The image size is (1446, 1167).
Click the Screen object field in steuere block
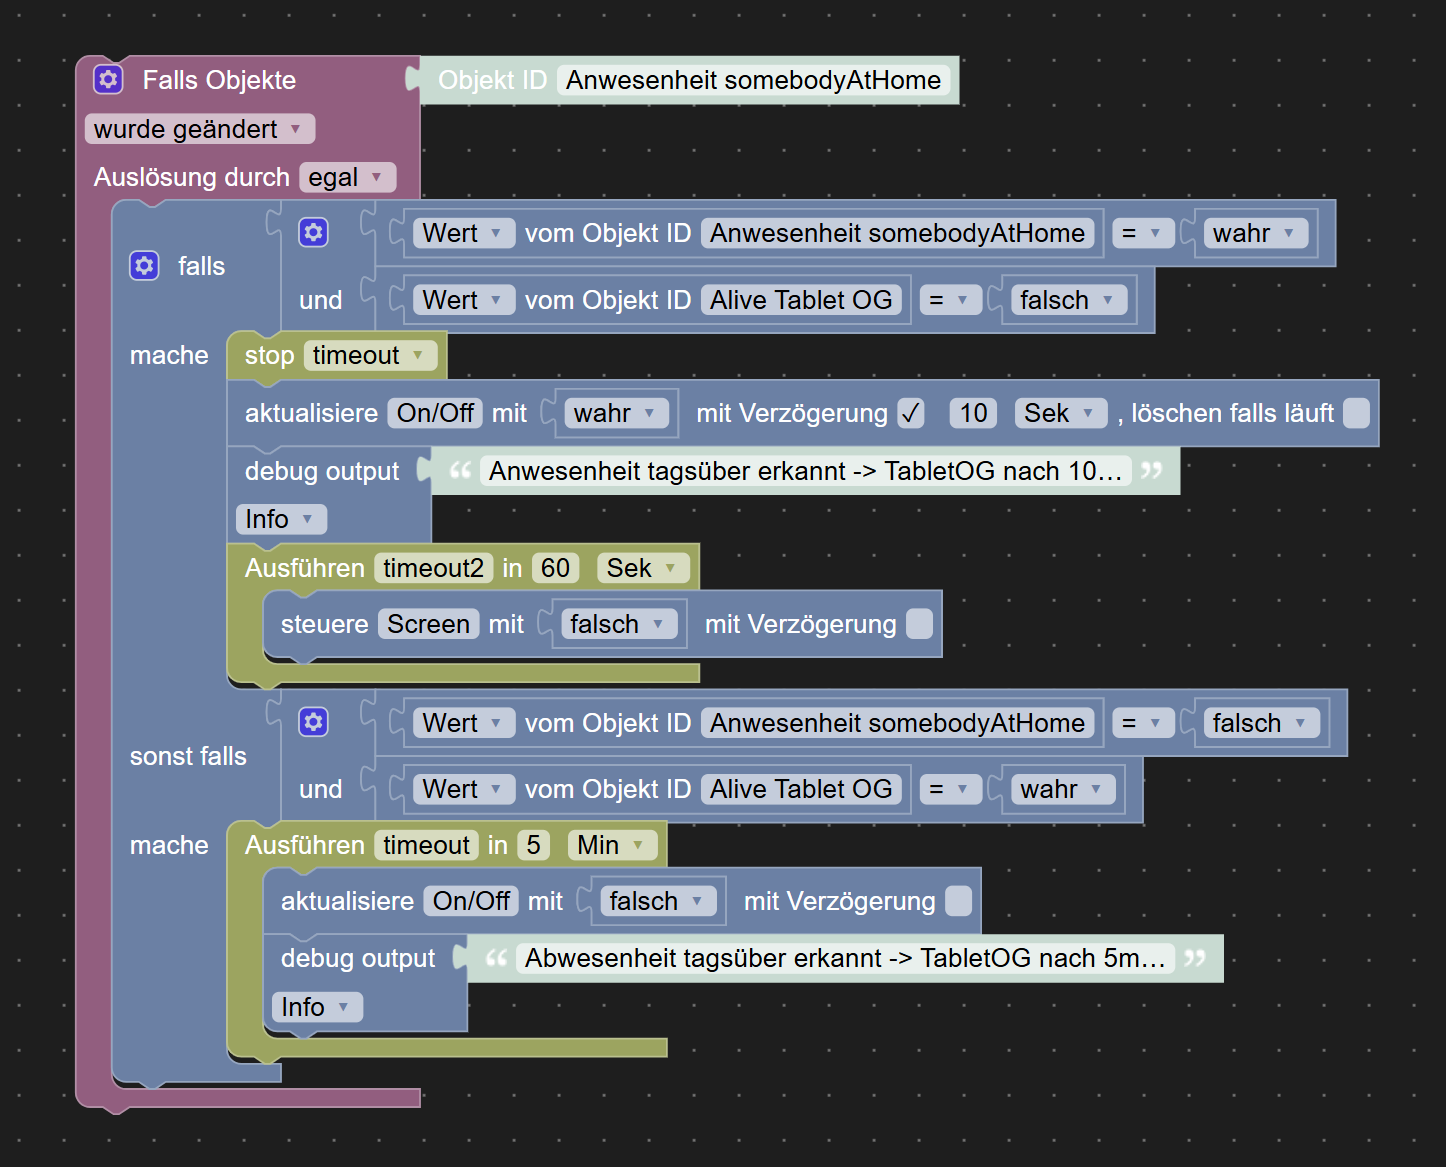(x=429, y=624)
